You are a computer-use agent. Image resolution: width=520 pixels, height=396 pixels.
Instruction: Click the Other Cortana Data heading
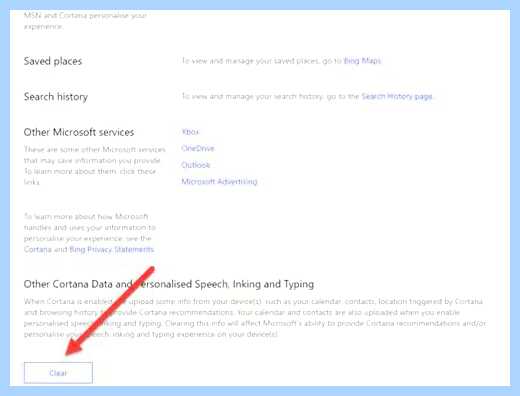[x=169, y=284]
